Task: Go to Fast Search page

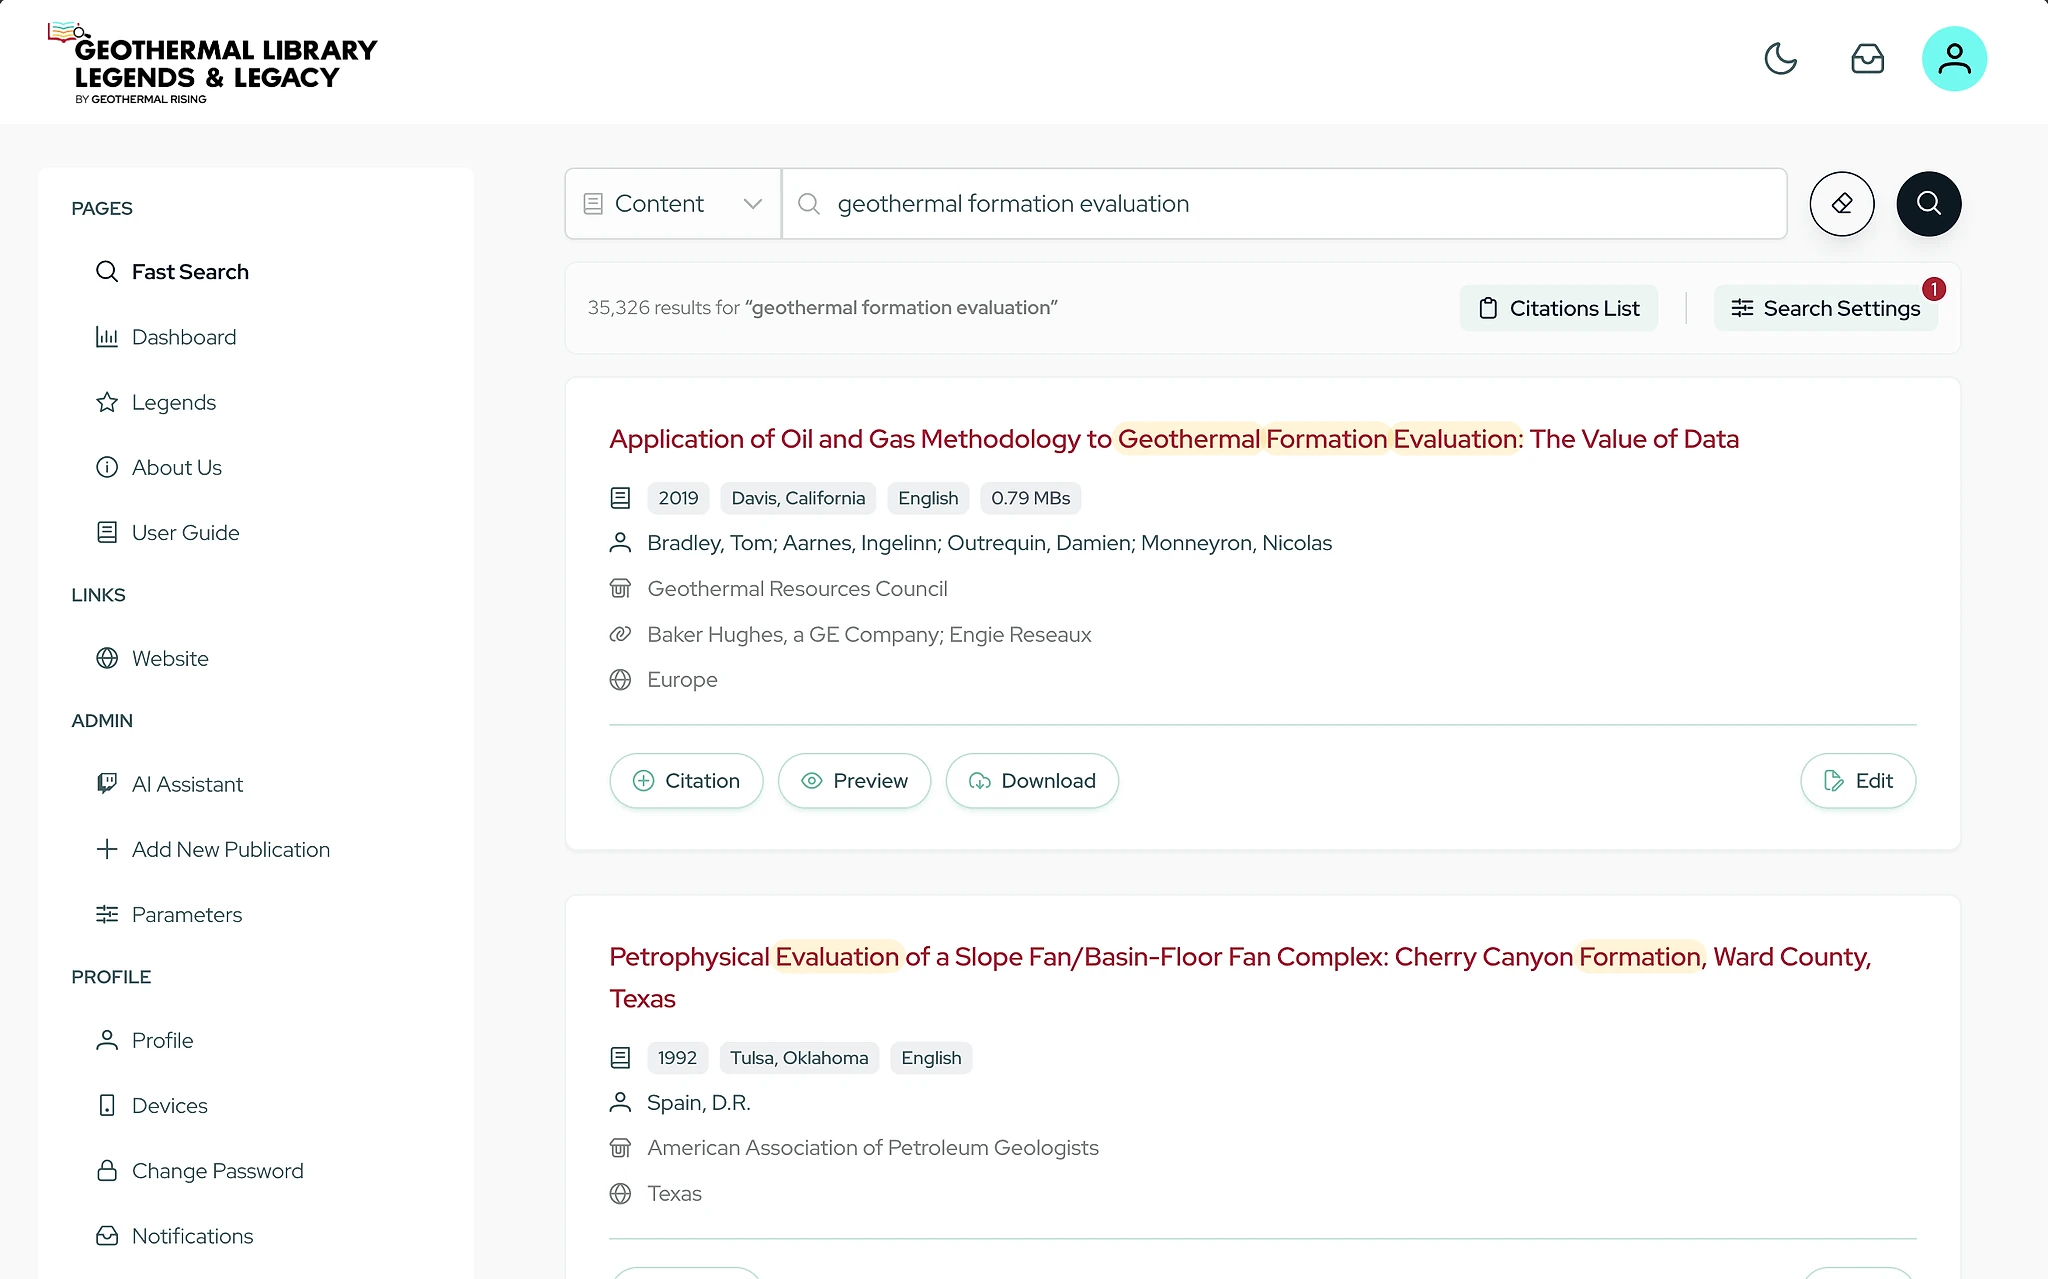Action: click(189, 272)
